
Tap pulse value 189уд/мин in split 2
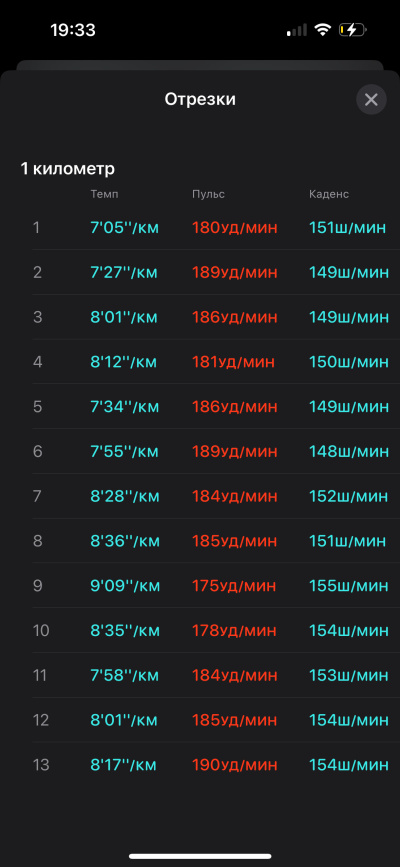coord(235,273)
